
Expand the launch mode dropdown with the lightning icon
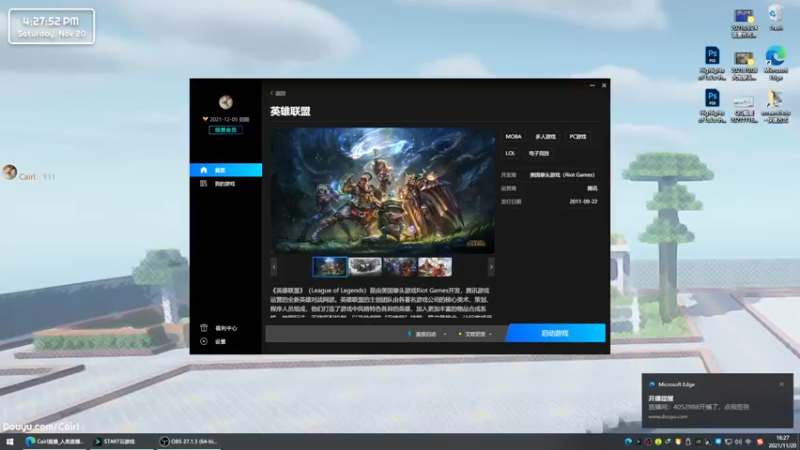pos(428,334)
